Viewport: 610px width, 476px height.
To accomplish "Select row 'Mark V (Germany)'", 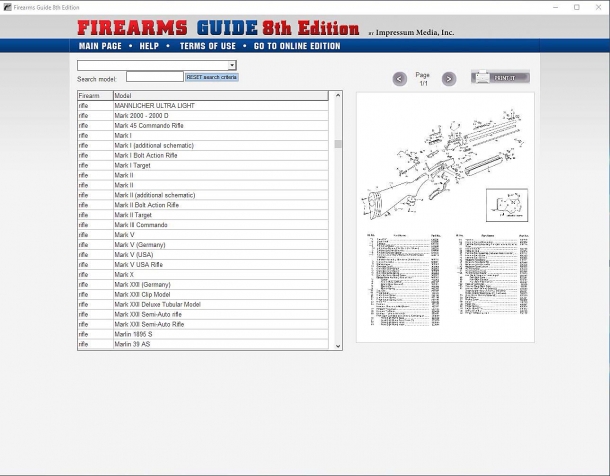I will [203, 245].
